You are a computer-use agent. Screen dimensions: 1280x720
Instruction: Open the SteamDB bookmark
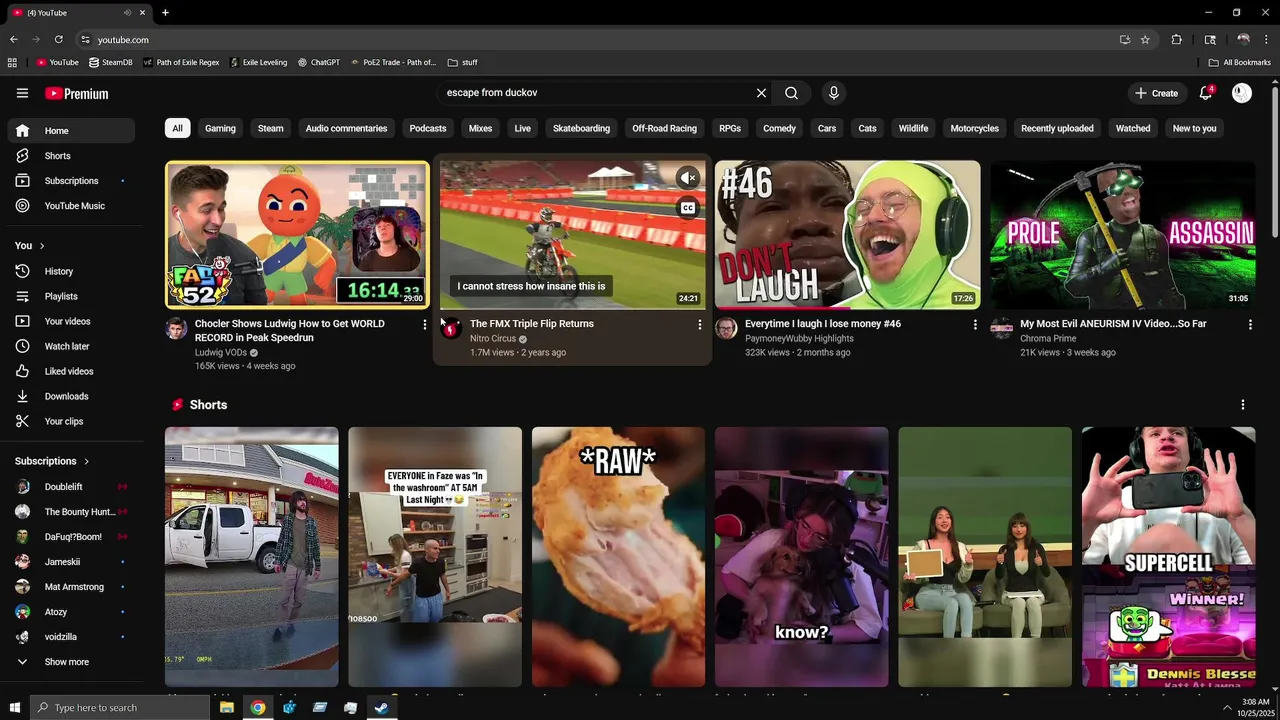[x=110, y=62]
